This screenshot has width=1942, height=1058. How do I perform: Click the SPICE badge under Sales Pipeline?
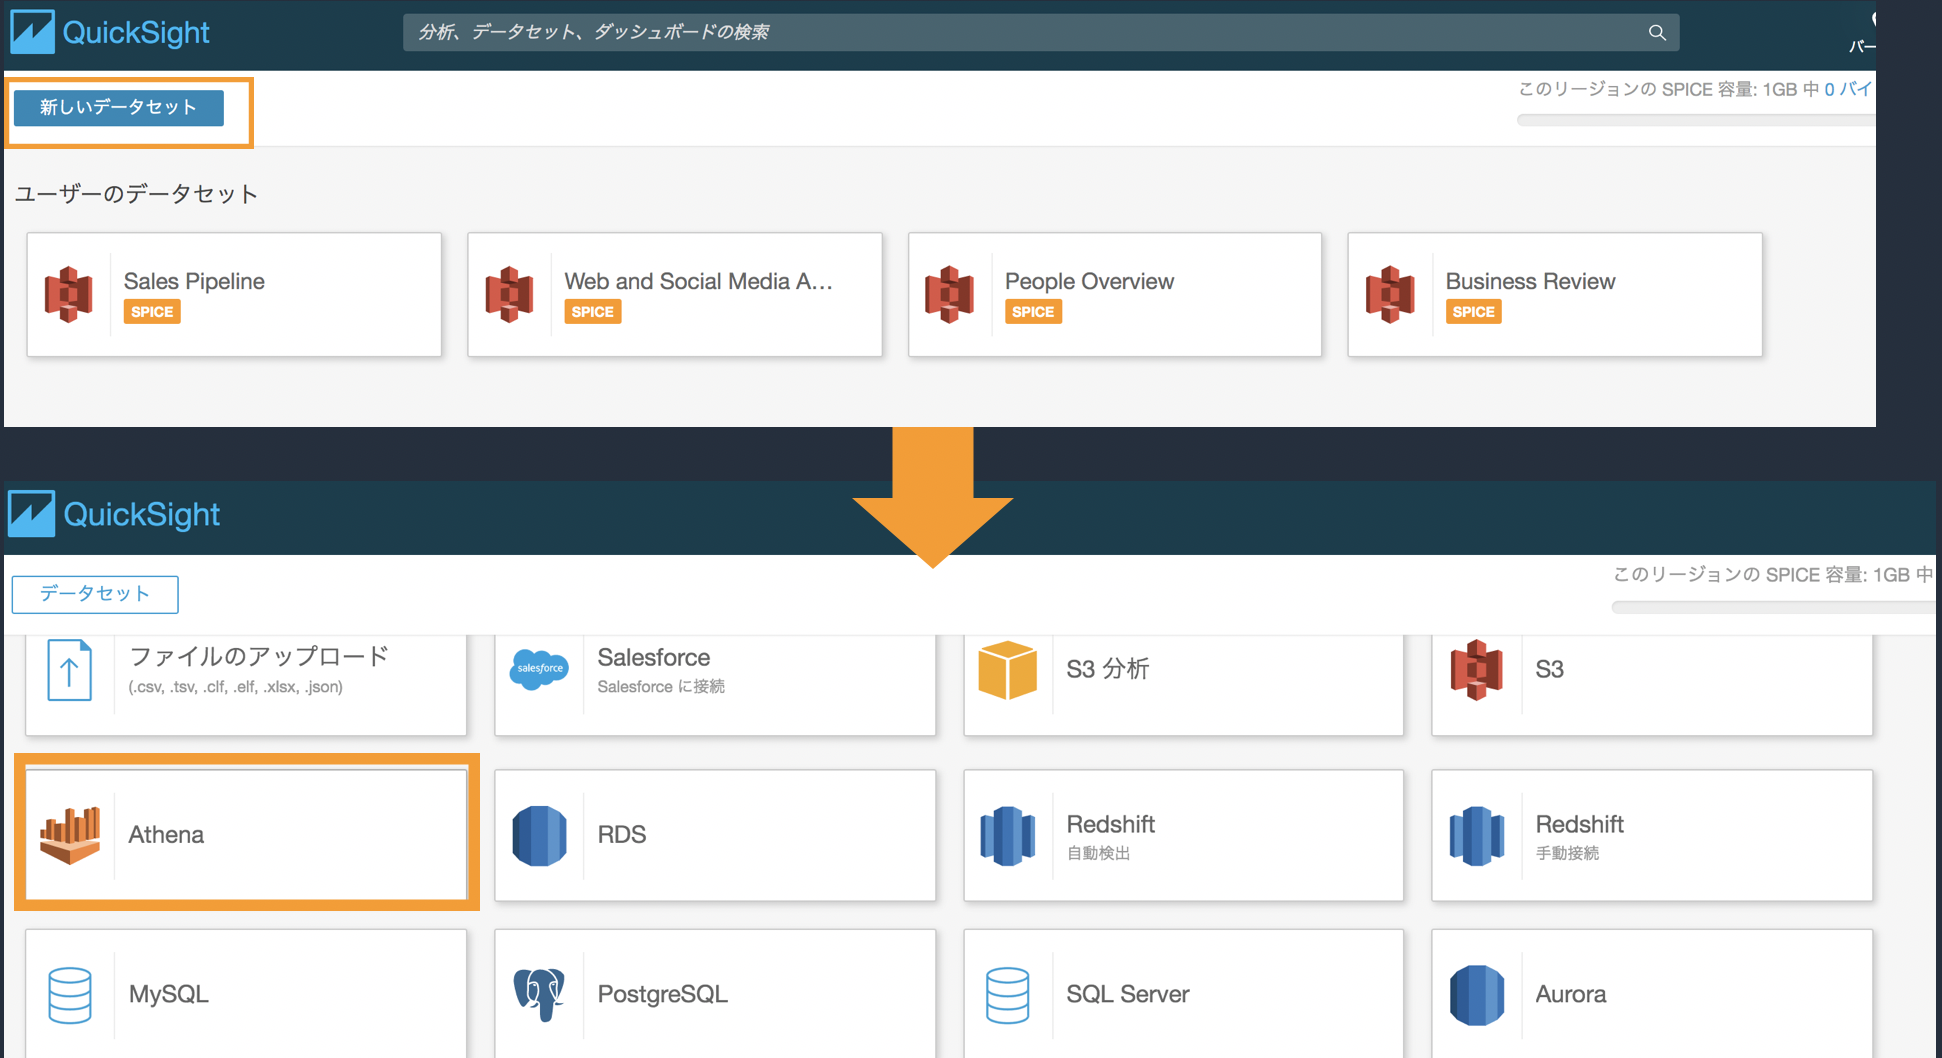[152, 312]
